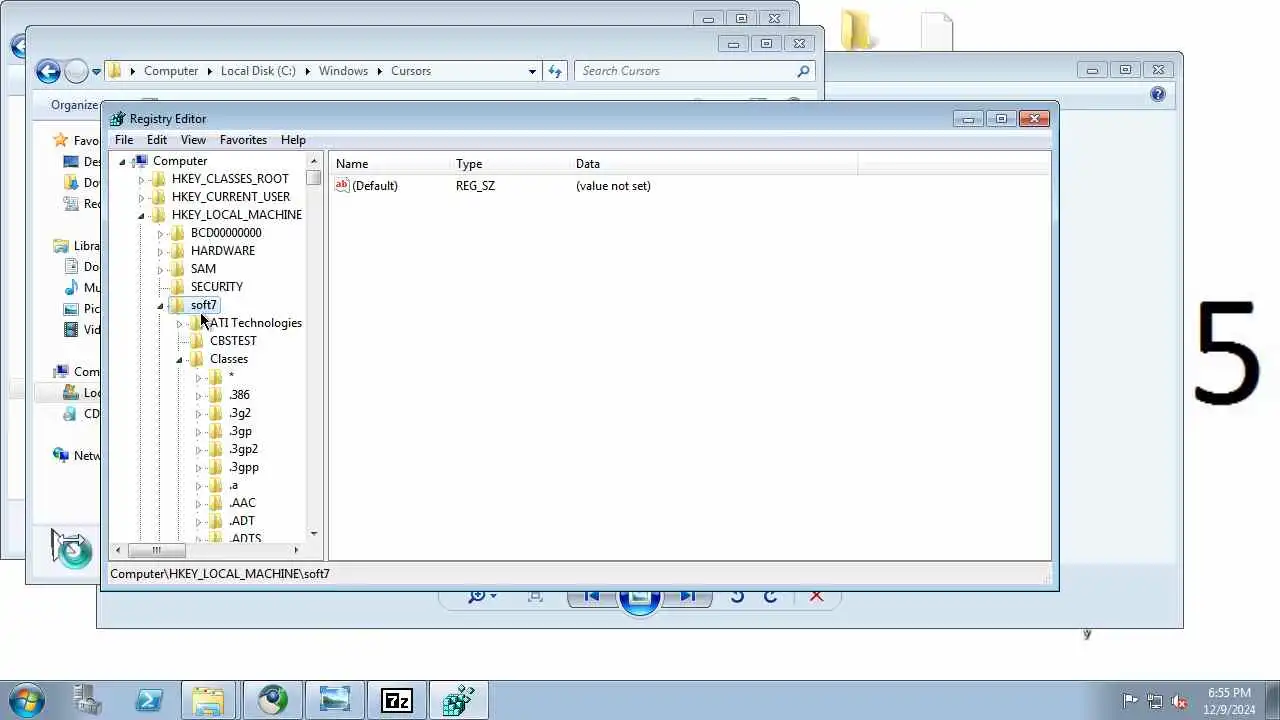Open Windows PowerShell from the taskbar

click(x=149, y=700)
